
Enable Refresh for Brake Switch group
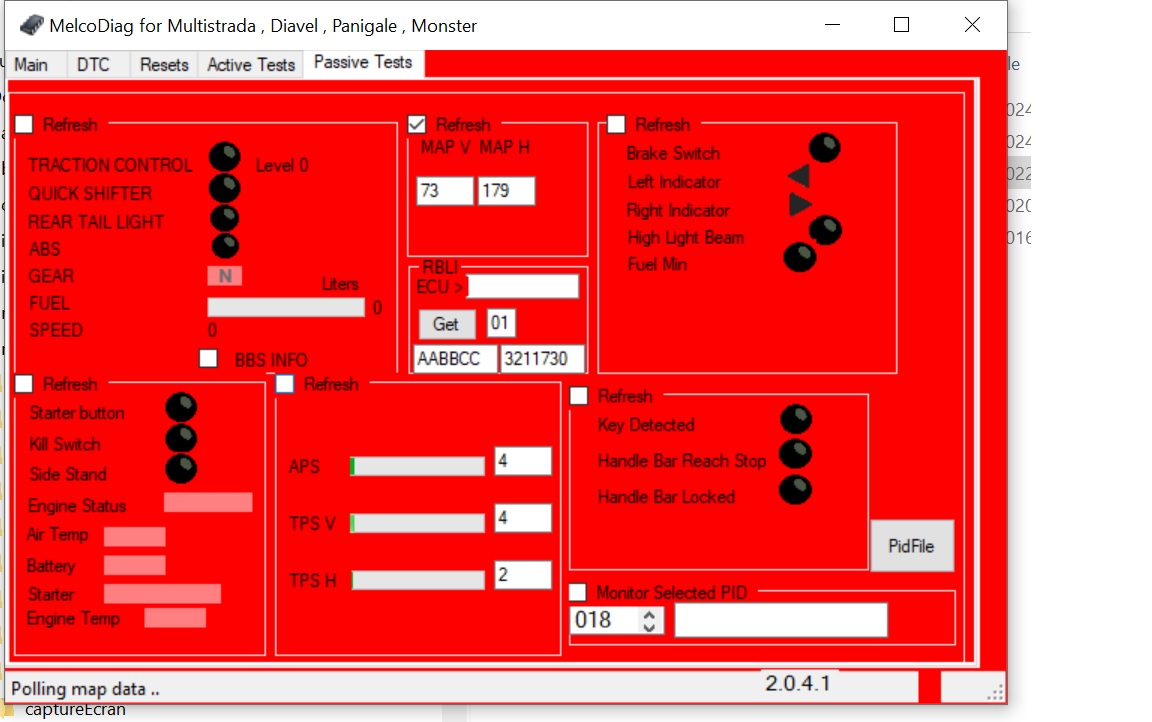pyautogui.click(x=616, y=124)
